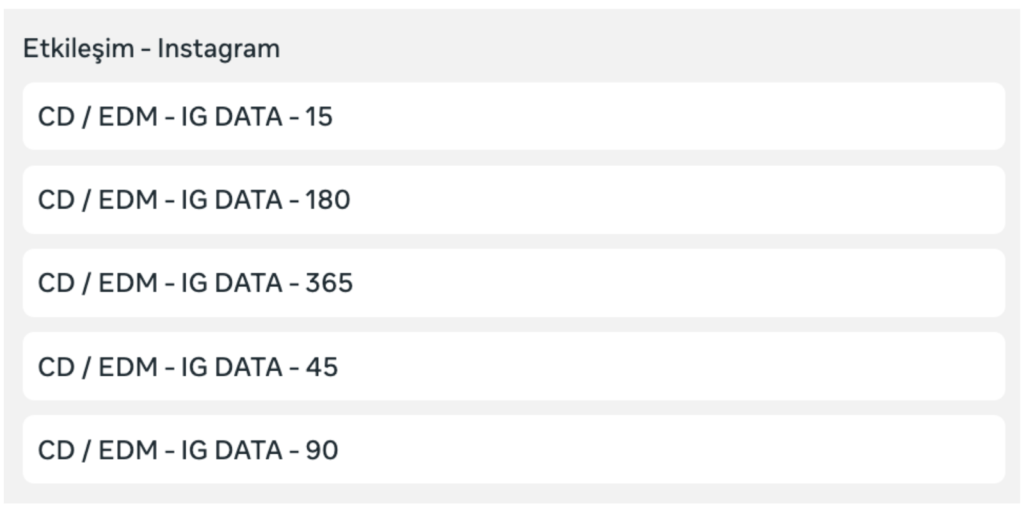Click the "Instagram" word in the section title
This screenshot has height=512, width=1024.
(222, 48)
